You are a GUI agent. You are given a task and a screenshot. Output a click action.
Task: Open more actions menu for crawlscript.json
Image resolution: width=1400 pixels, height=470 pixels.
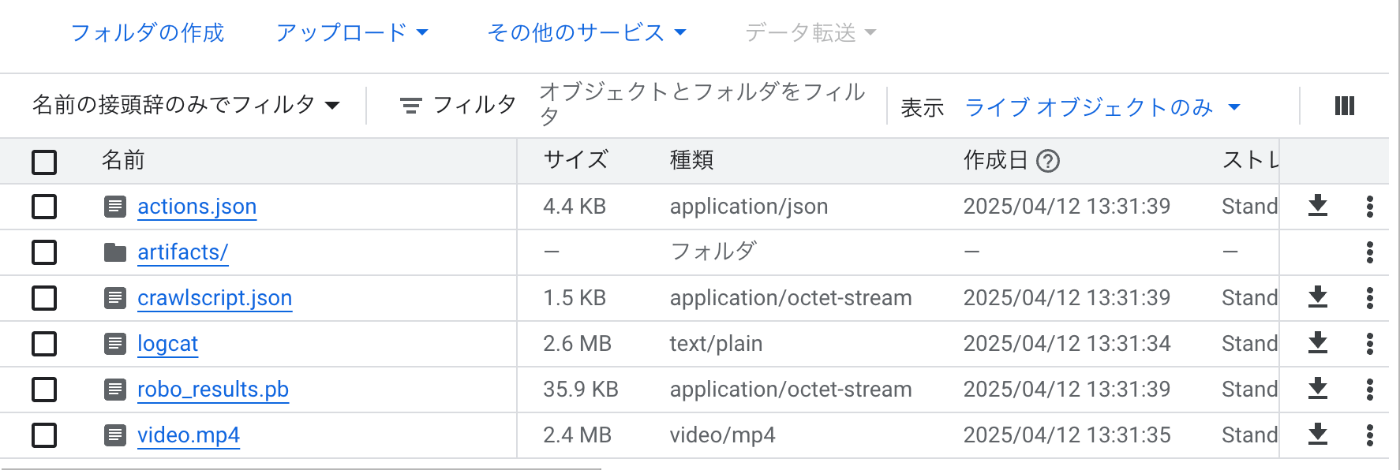click(x=1370, y=298)
